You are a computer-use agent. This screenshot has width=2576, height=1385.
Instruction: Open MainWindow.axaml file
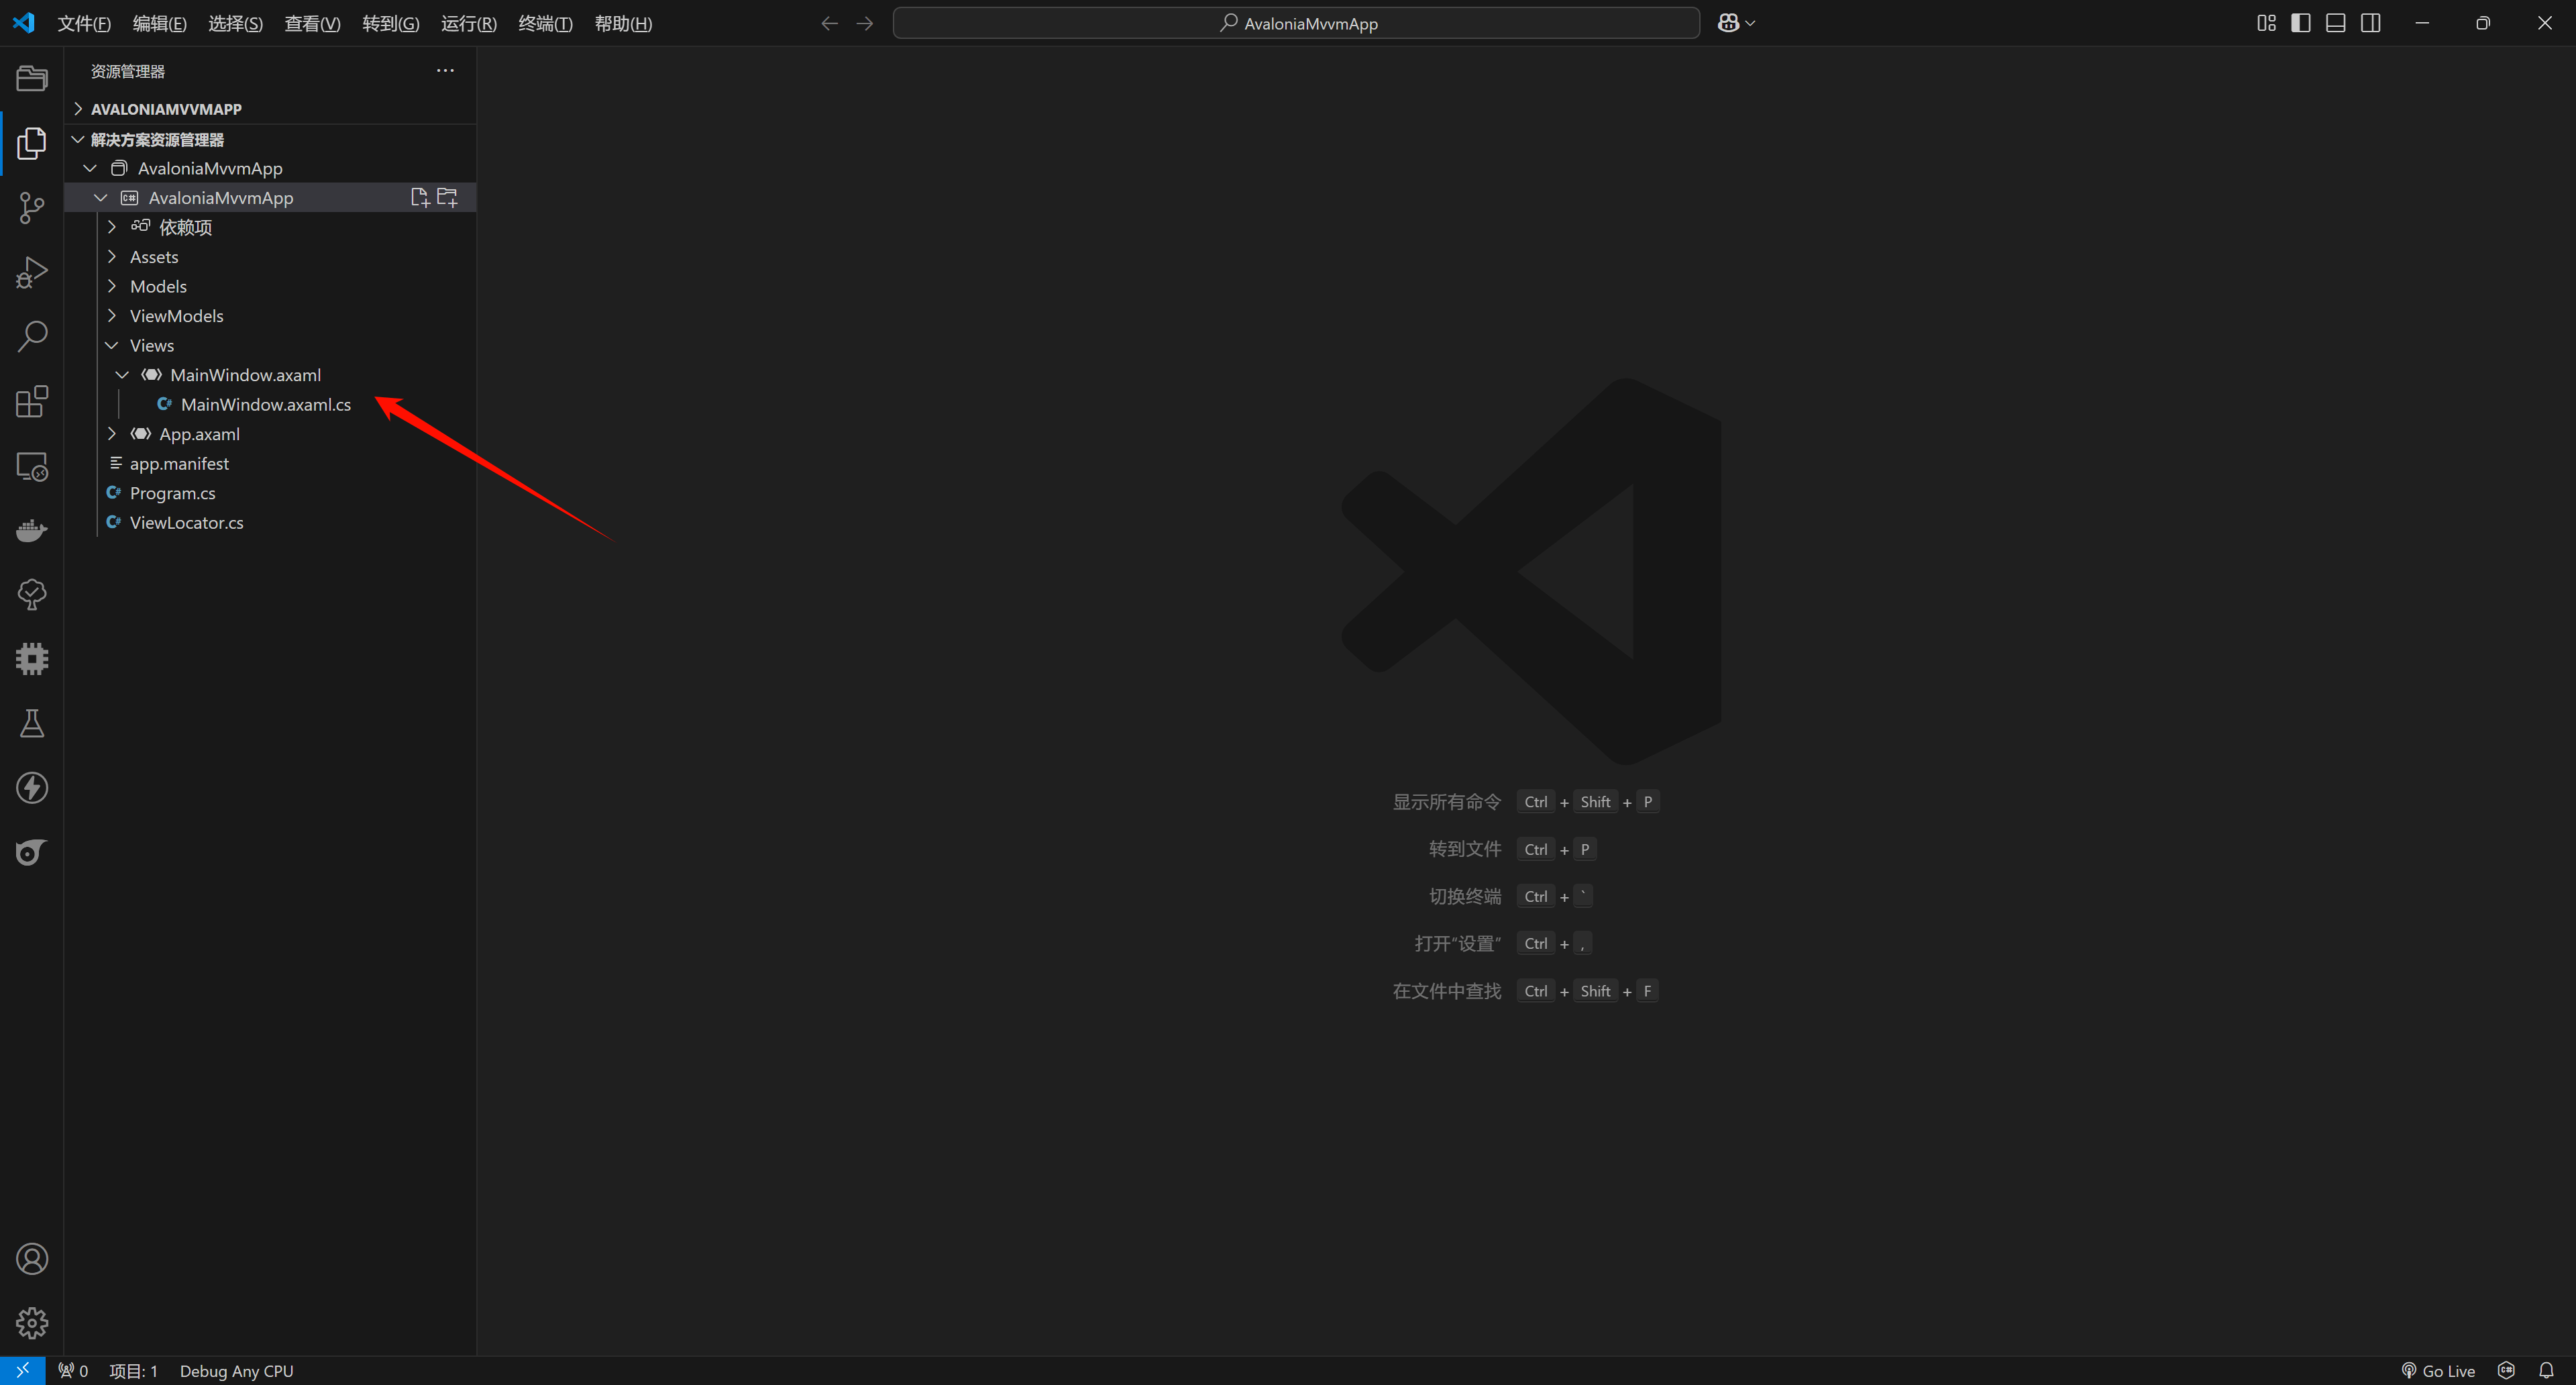coord(246,375)
